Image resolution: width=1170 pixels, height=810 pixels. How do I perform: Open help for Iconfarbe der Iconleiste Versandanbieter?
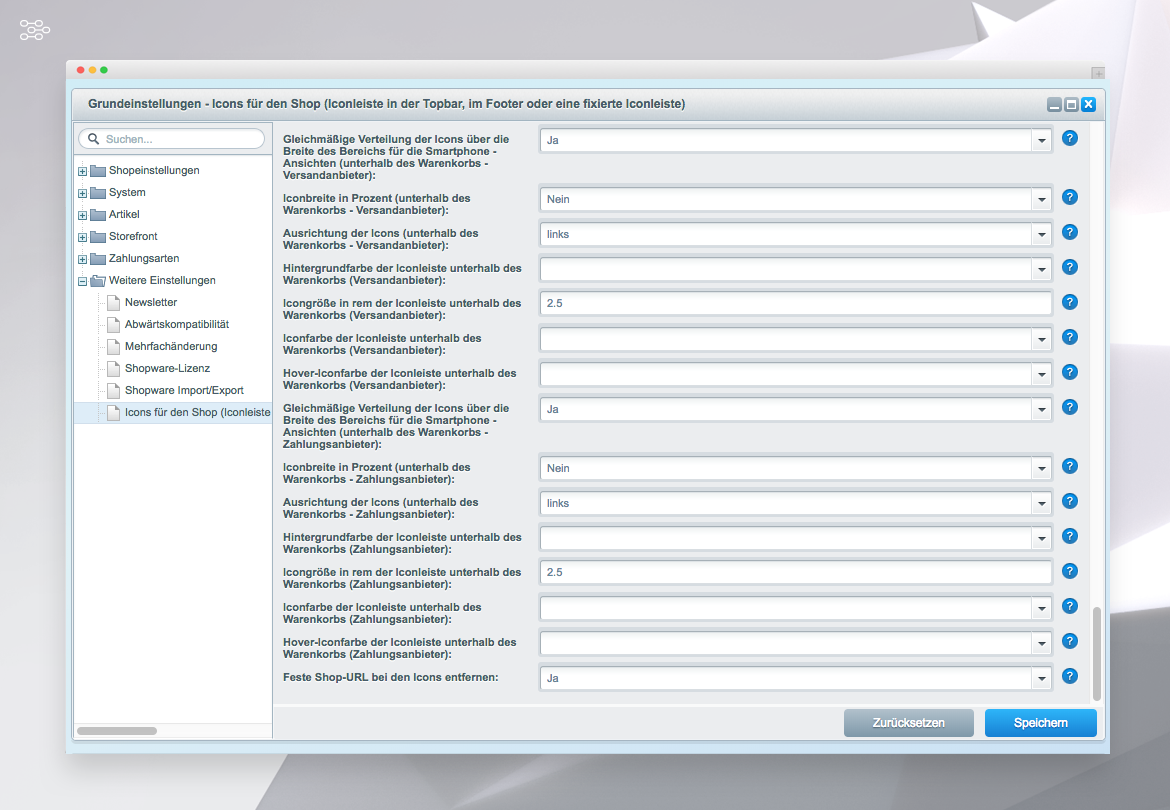tap(1069, 337)
